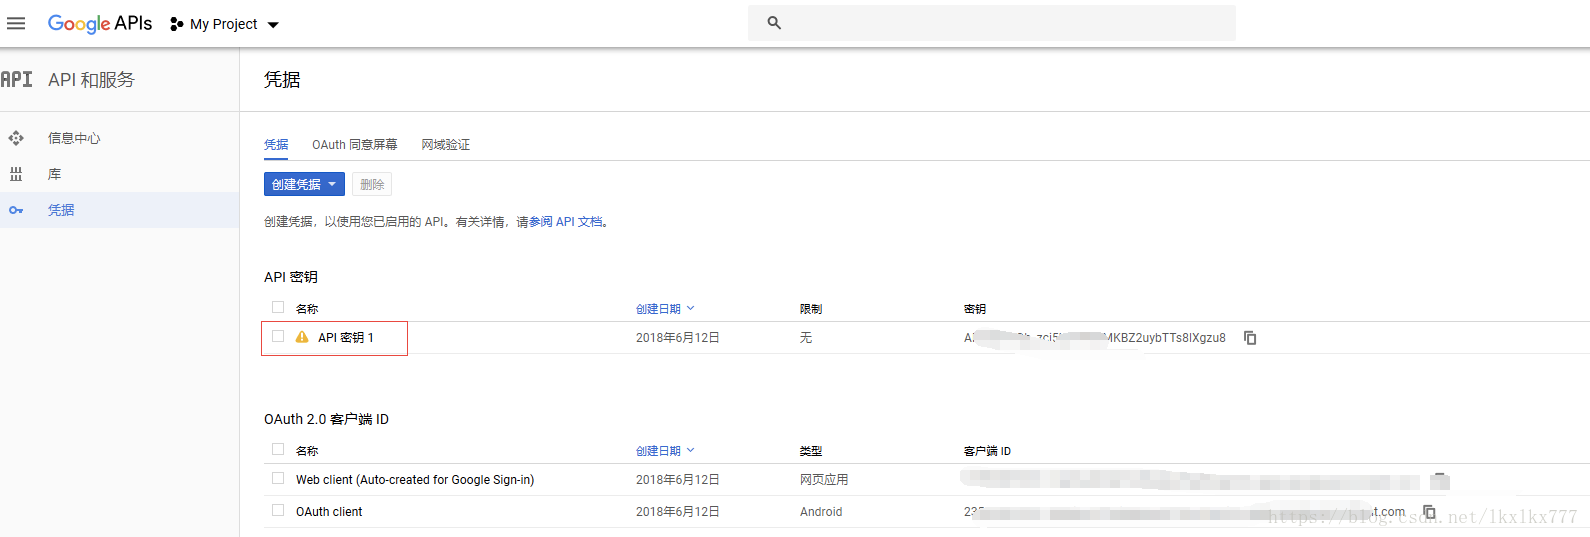Click the 2018年6月12日 date for API 密钥 1
1590x537 pixels.
pyautogui.click(x=678, y=338)
